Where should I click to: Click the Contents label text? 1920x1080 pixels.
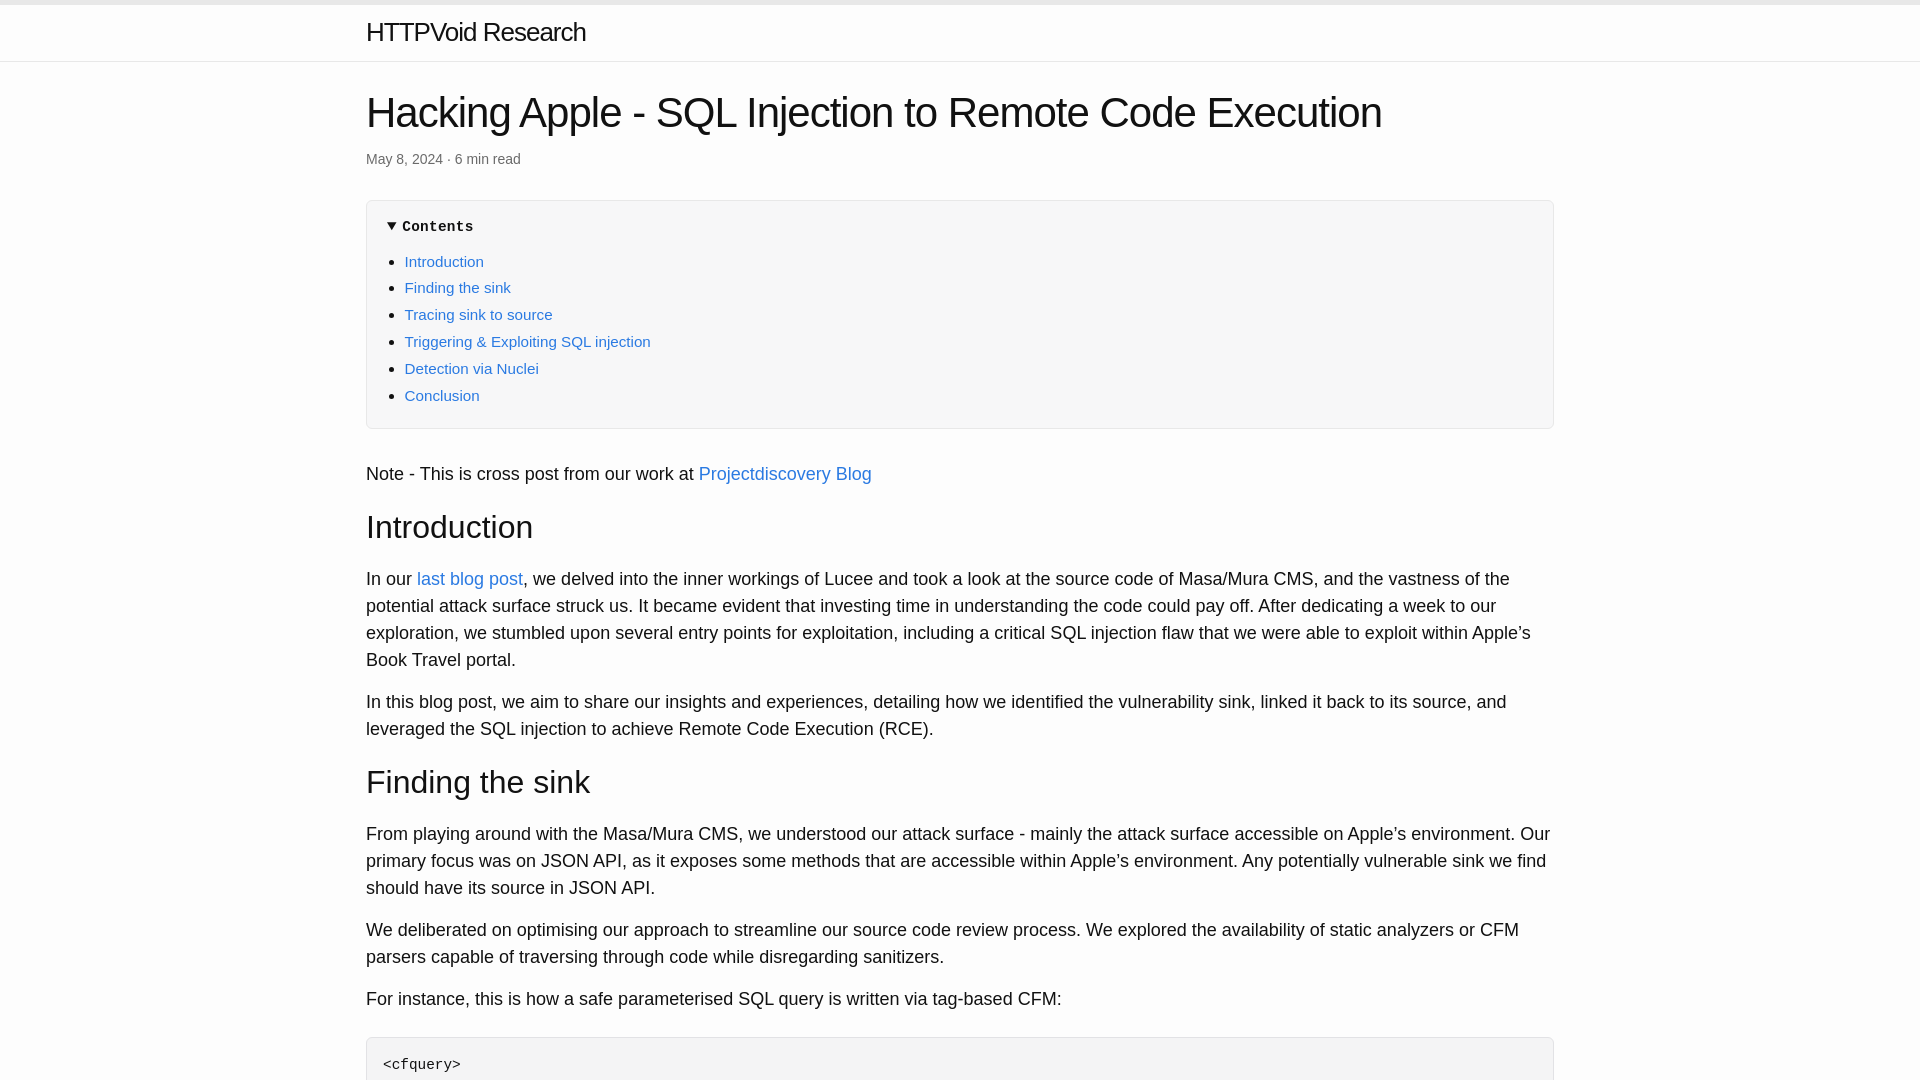[x=437, y=227]
